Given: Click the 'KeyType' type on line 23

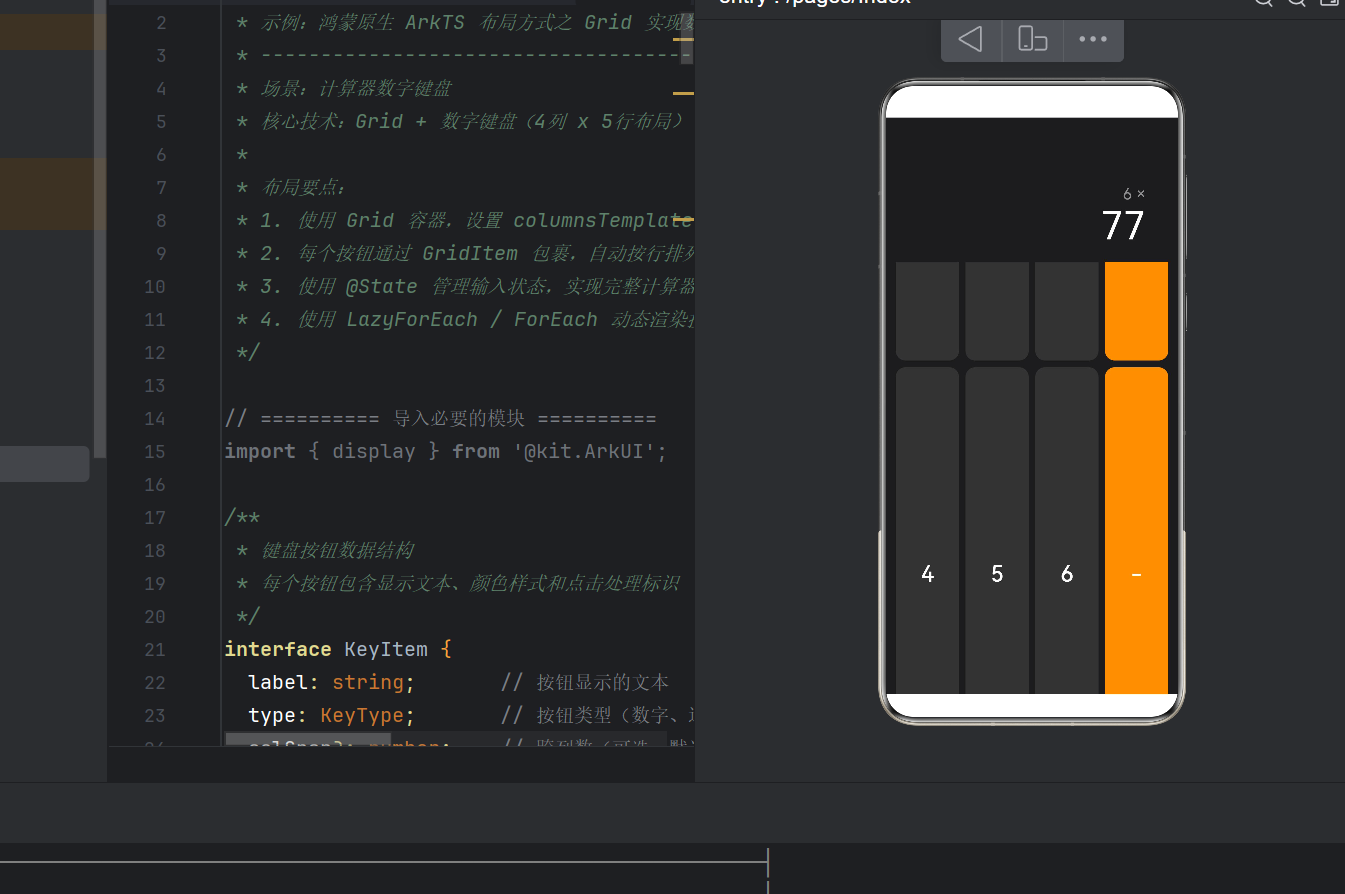Looking at the screenshot, I should point(361,715).
